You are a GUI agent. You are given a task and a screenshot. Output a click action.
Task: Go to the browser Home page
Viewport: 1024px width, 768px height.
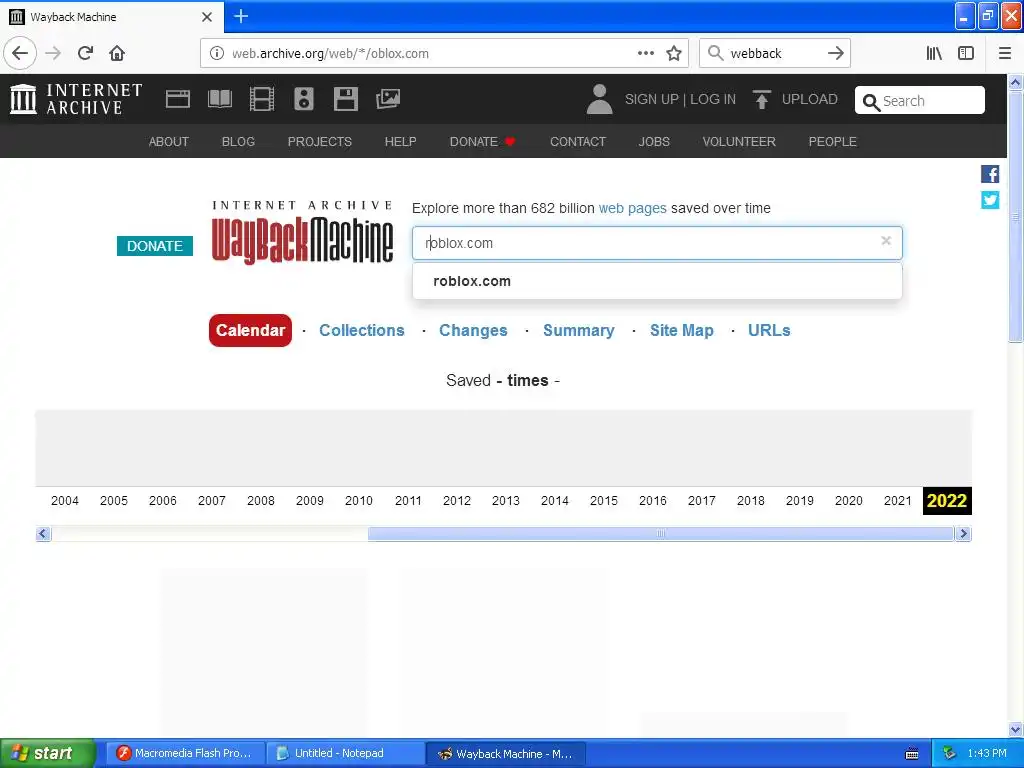(117, 53)
